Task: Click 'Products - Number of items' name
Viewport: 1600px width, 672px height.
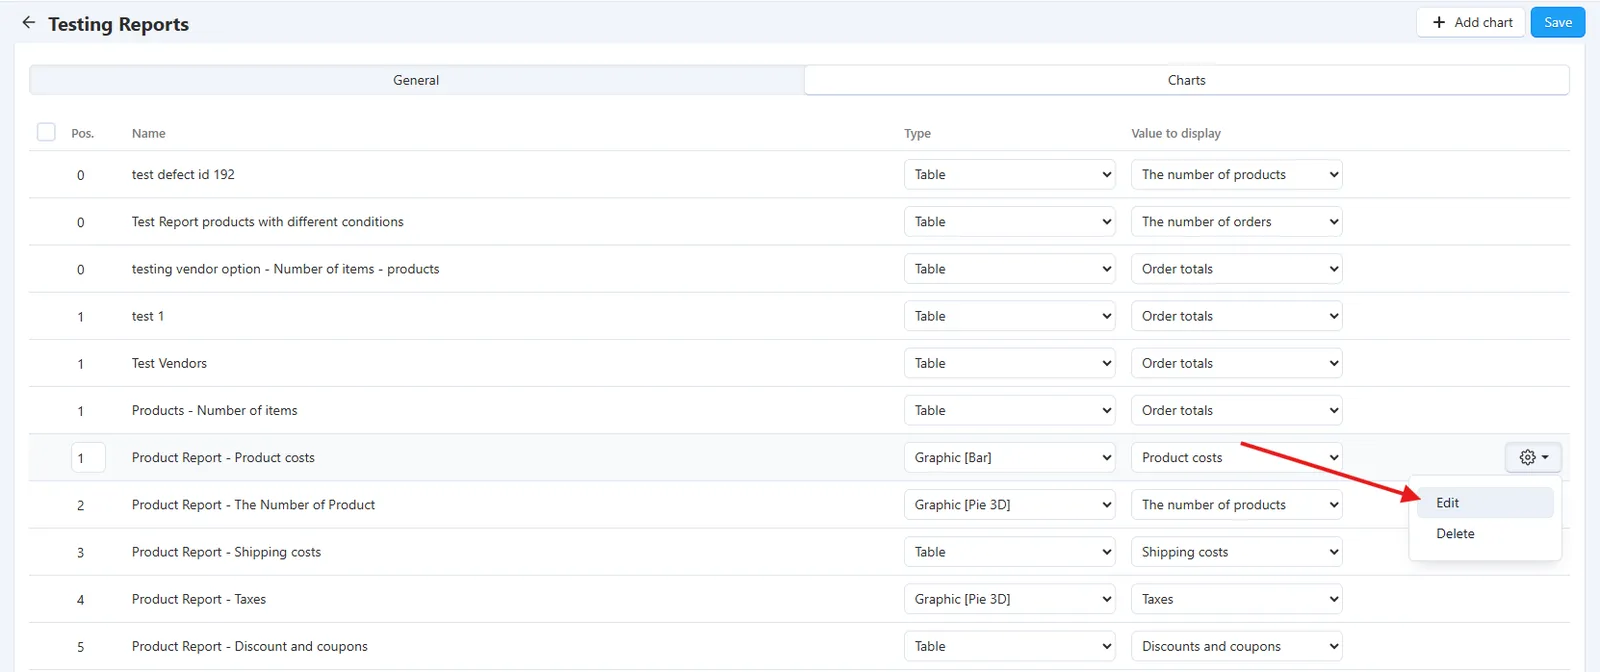Action: [x=215, y=410]
